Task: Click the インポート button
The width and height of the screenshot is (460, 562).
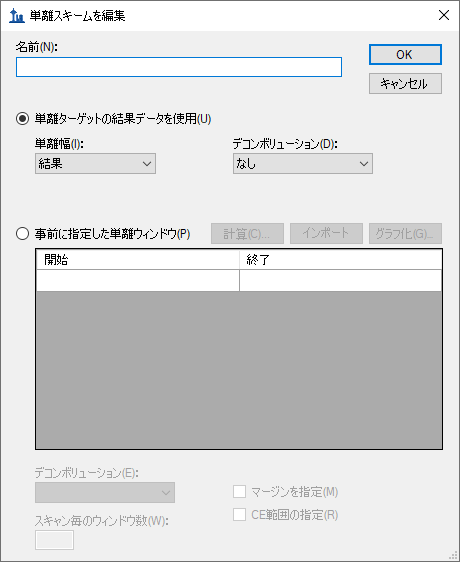Action: click(x=326, y=234)
